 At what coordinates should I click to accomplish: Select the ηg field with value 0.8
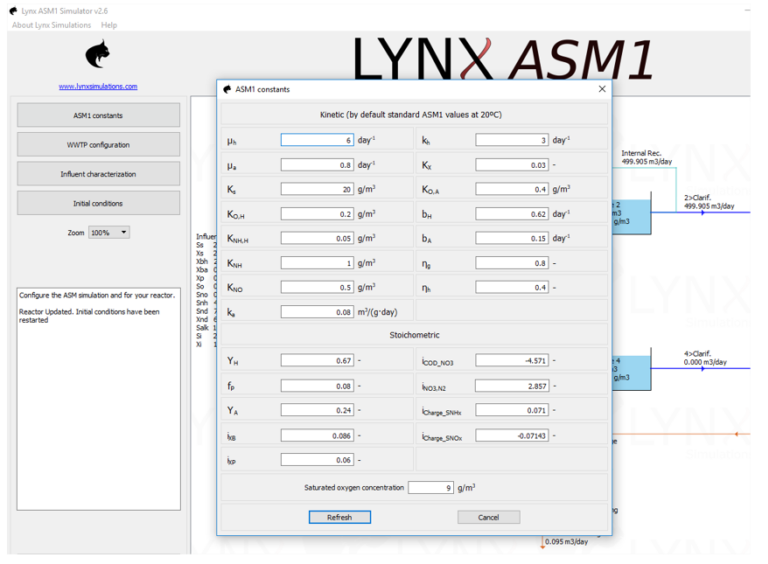(512, 263)
